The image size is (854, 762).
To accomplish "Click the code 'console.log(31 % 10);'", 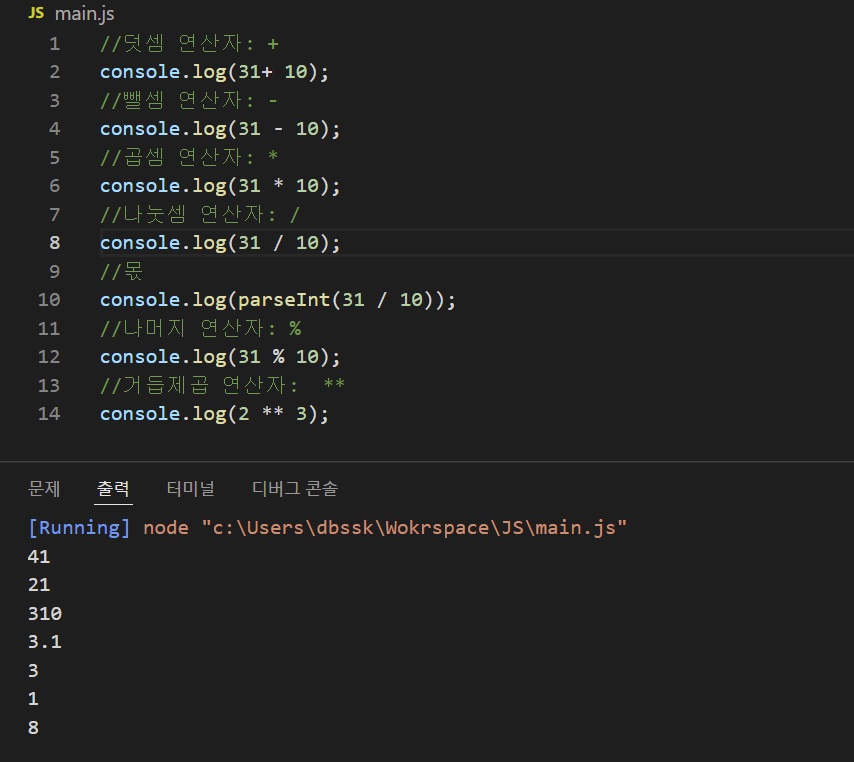I will [220, 357].
